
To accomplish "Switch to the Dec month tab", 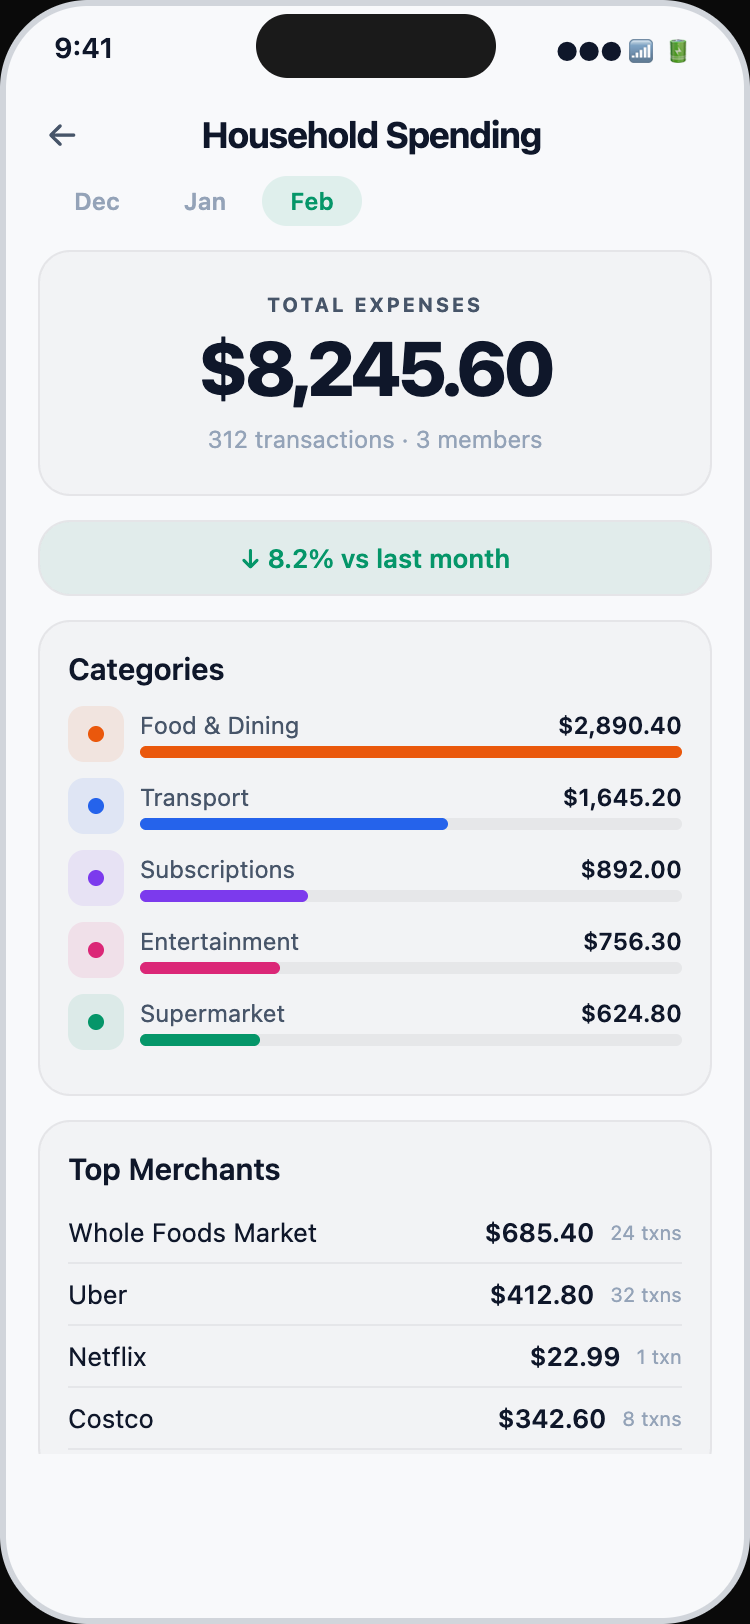I will [97, 202].
